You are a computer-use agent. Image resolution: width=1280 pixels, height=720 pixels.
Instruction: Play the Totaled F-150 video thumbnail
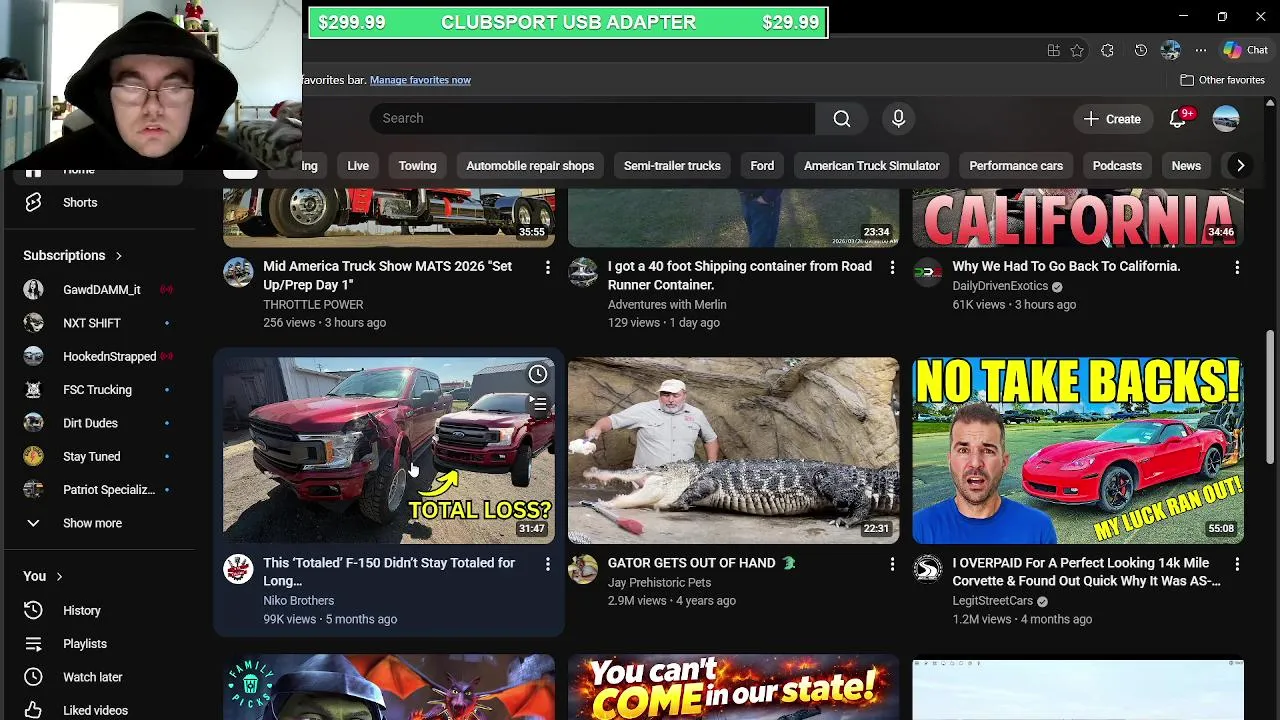[x=389, y=450]
